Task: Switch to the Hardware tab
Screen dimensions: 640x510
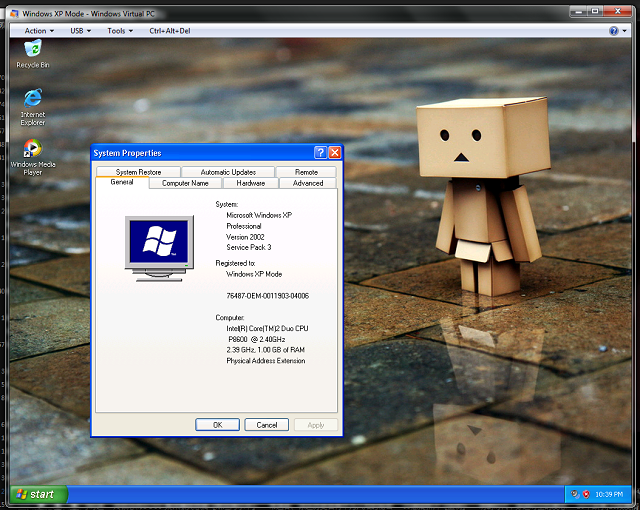Action: click(251, 183)
